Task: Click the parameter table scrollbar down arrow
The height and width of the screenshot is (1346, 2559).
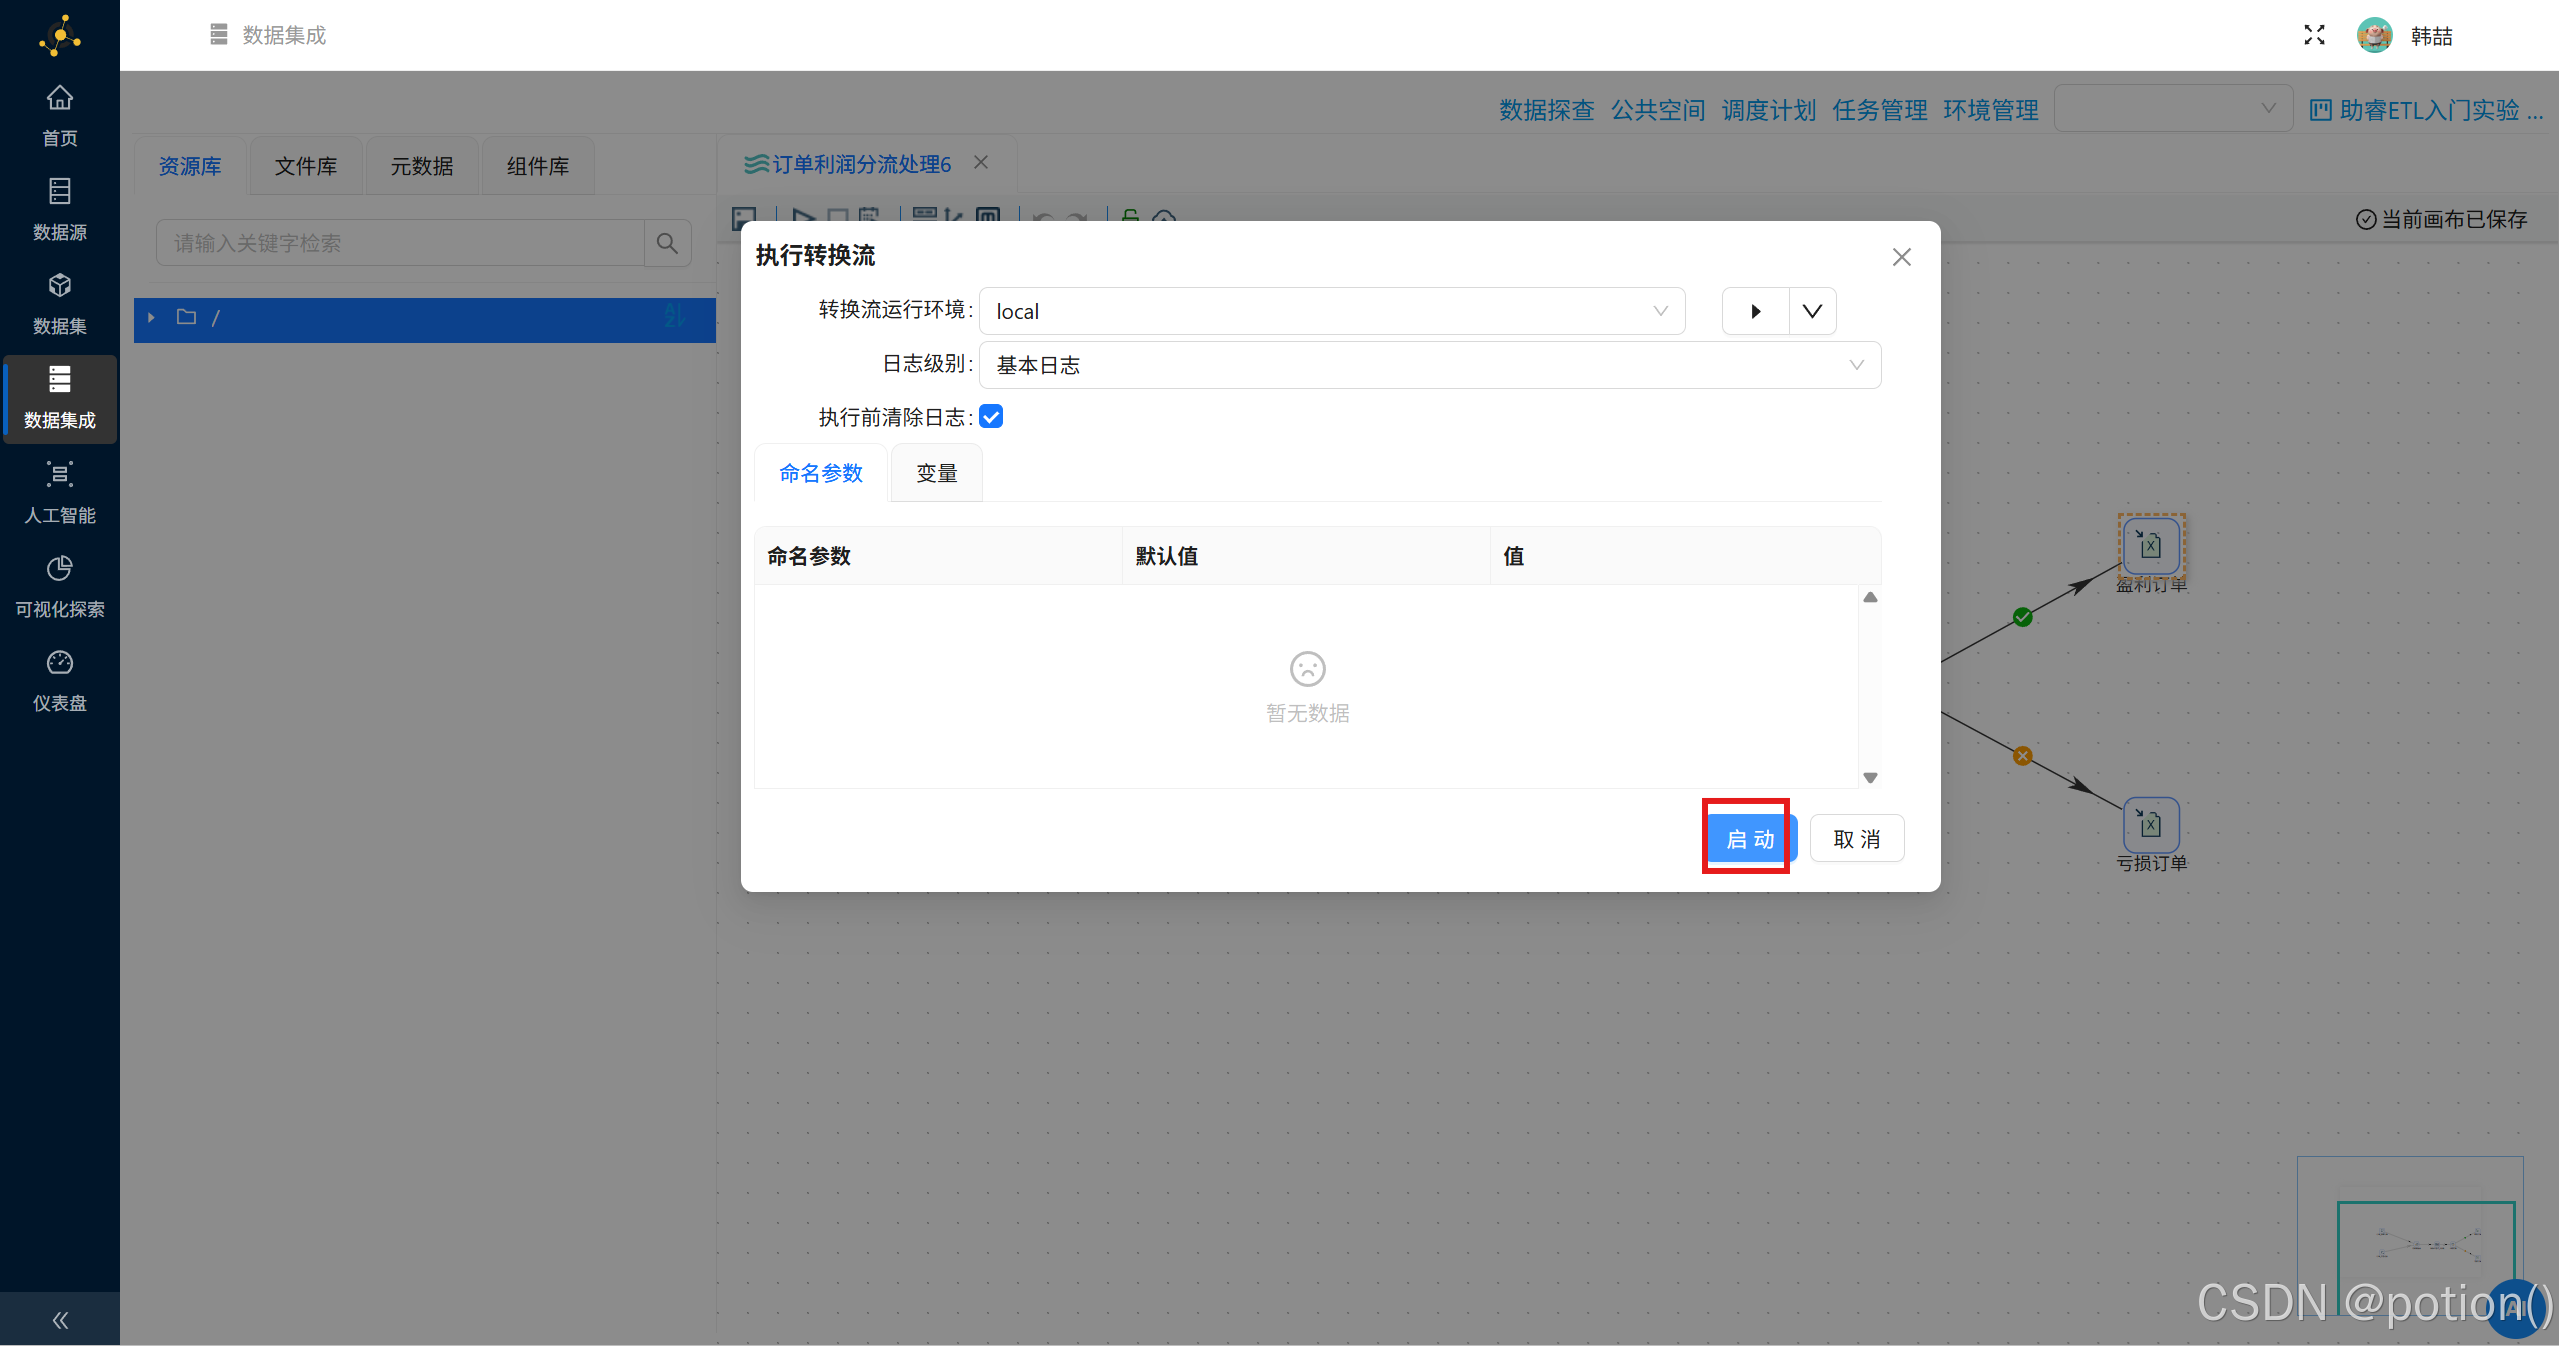Action: [x=1870, y=777]
